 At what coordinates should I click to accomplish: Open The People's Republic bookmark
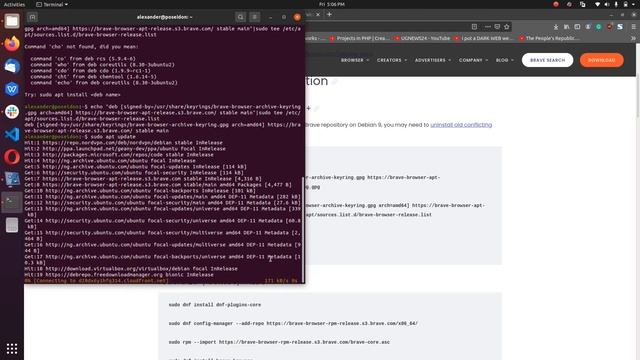tap(549, 38)
